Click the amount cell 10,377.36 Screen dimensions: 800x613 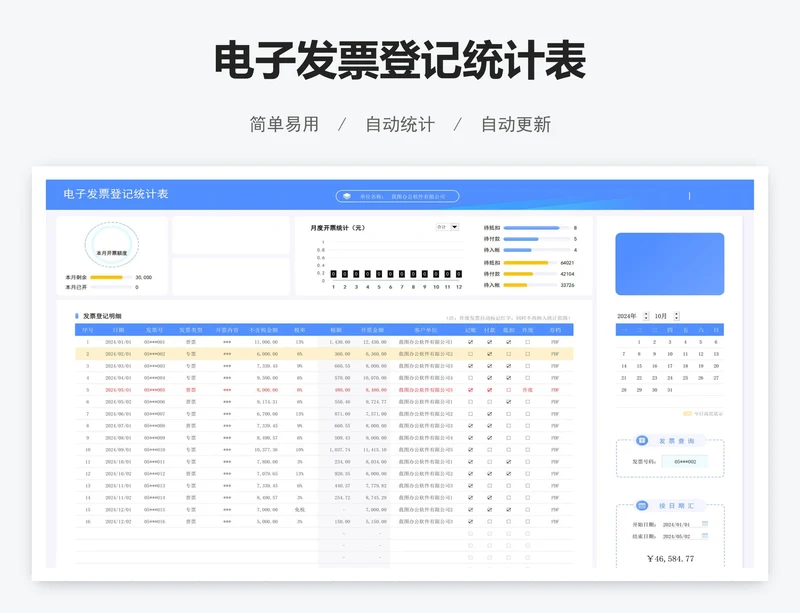pos(266,450)
